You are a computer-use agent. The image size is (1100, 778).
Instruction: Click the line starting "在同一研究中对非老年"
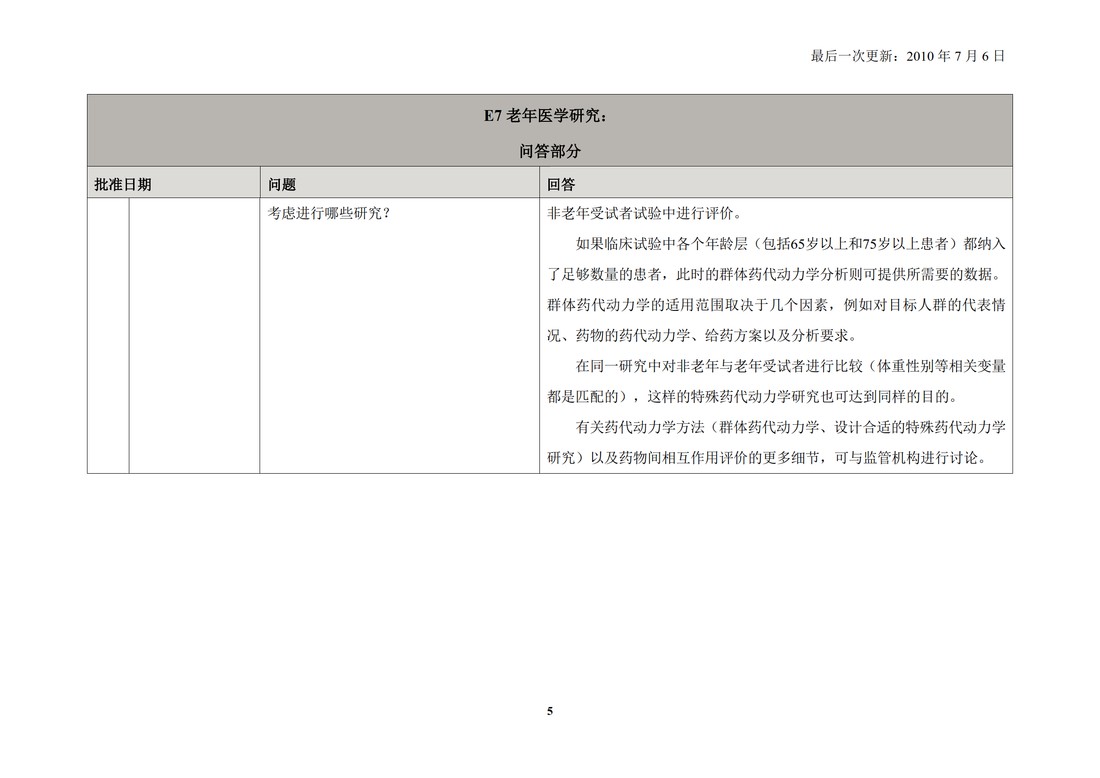(x=791, y=366)
